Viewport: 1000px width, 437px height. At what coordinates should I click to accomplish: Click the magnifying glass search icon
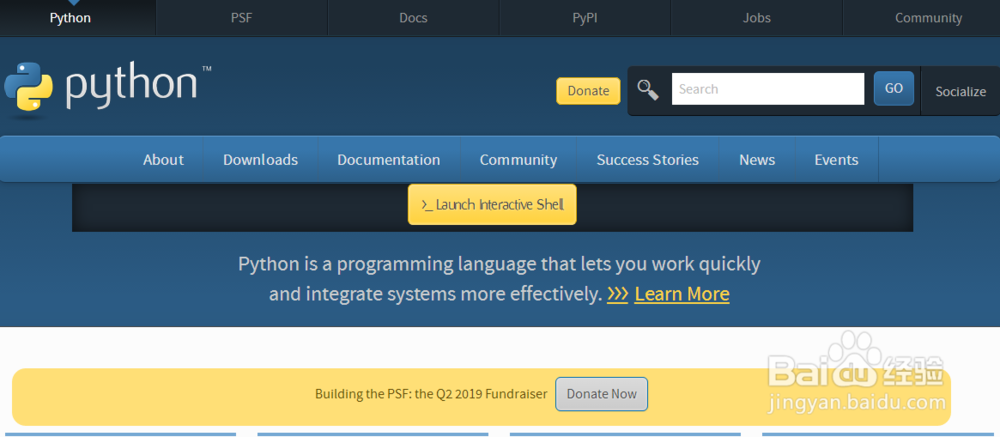[x=648, y=90]
